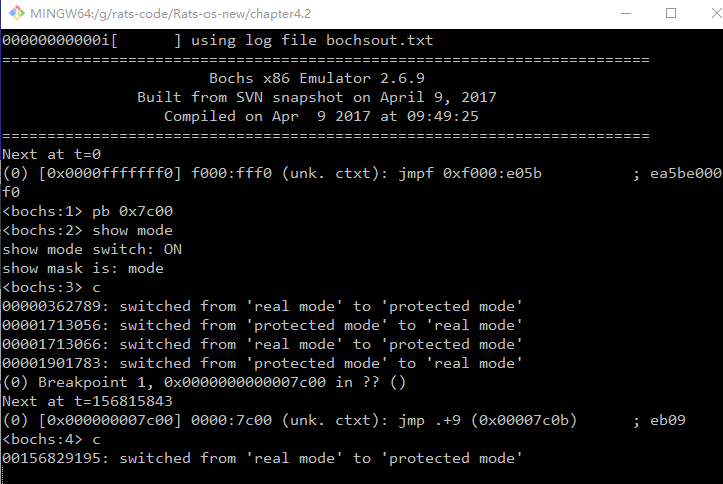This screenshot has width=723, height=484.
Task: Click the 'Next at t=156815843' line
Action: pos(88,401)
